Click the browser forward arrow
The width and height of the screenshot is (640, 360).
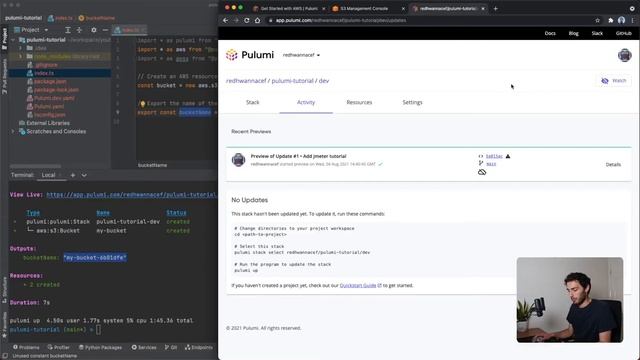[236, 20]
